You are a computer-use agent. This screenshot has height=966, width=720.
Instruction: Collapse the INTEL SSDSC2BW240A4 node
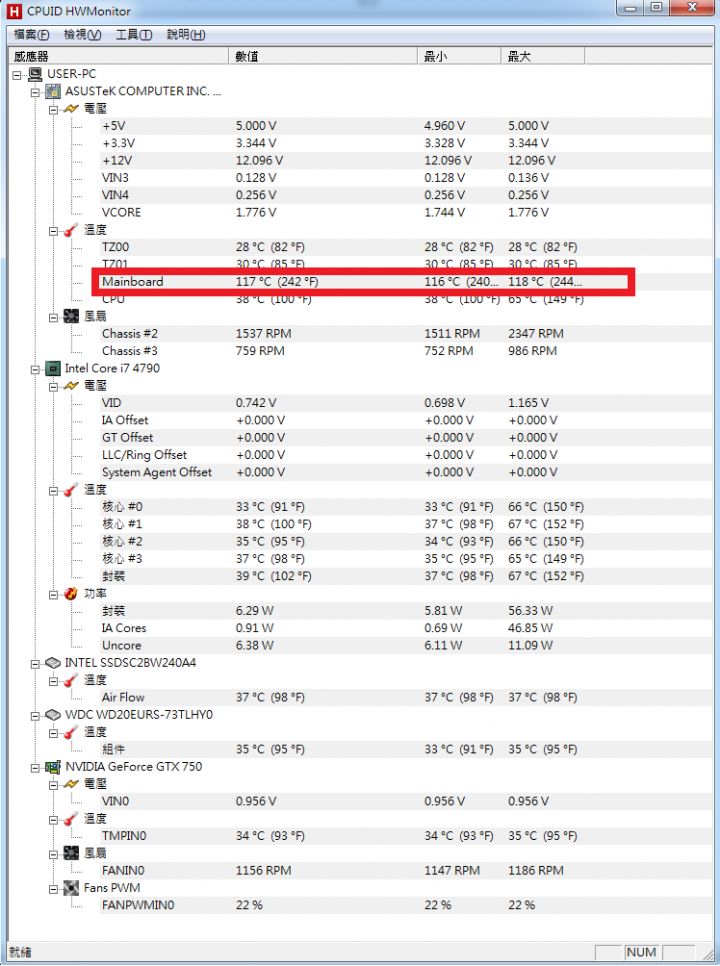35,664
